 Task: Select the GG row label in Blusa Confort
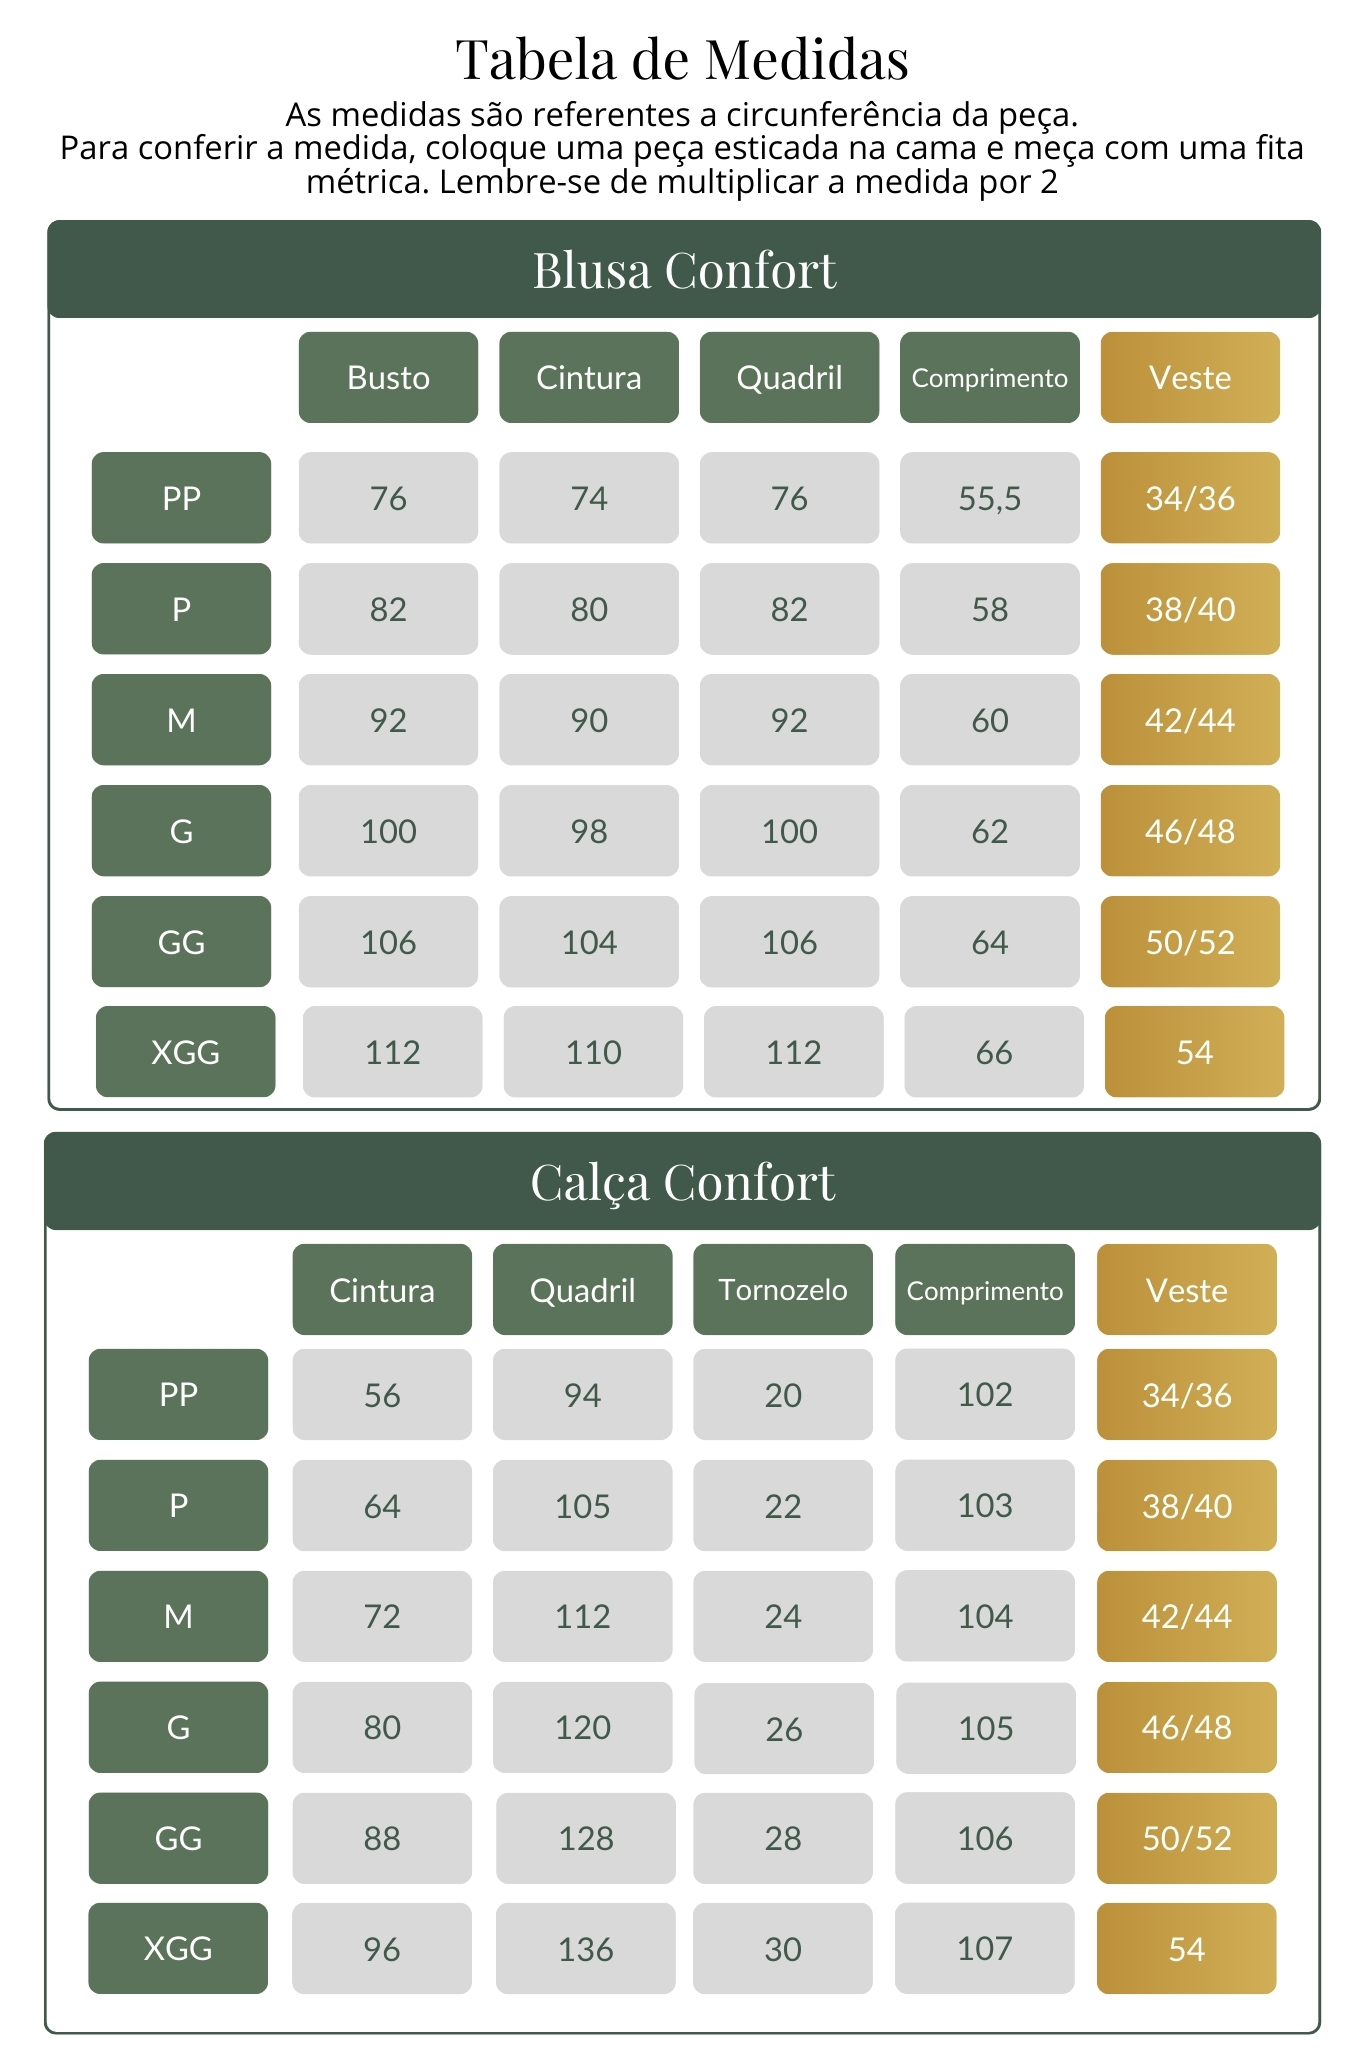tap(181, 942)
